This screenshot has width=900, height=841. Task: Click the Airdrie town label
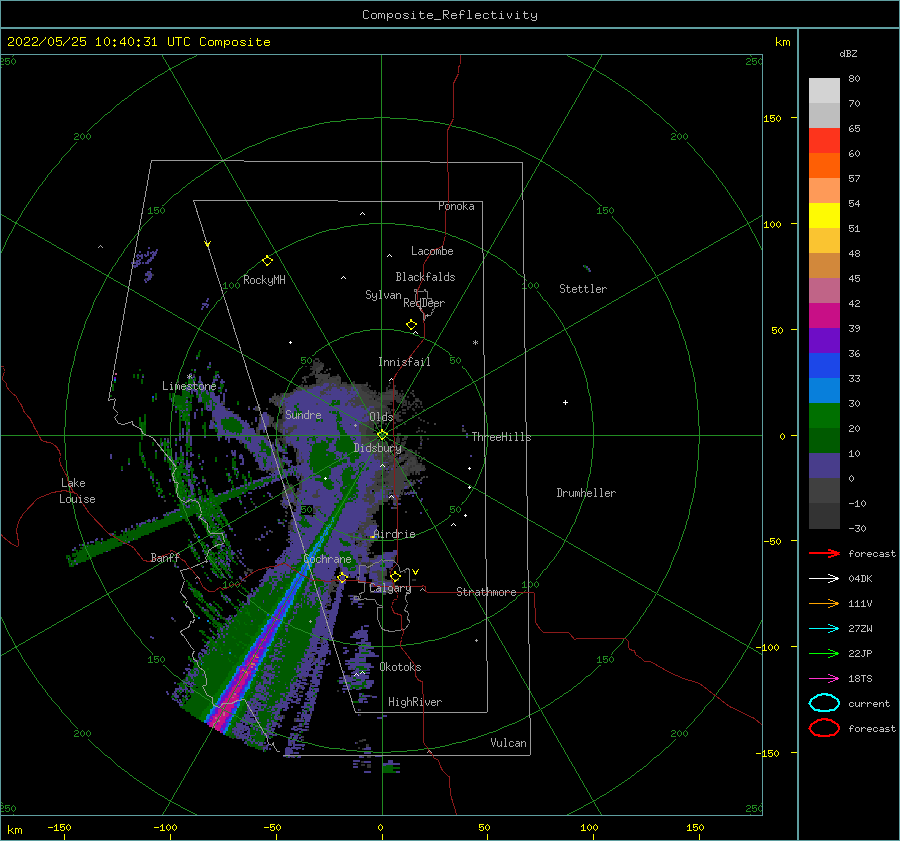[394, 534]
